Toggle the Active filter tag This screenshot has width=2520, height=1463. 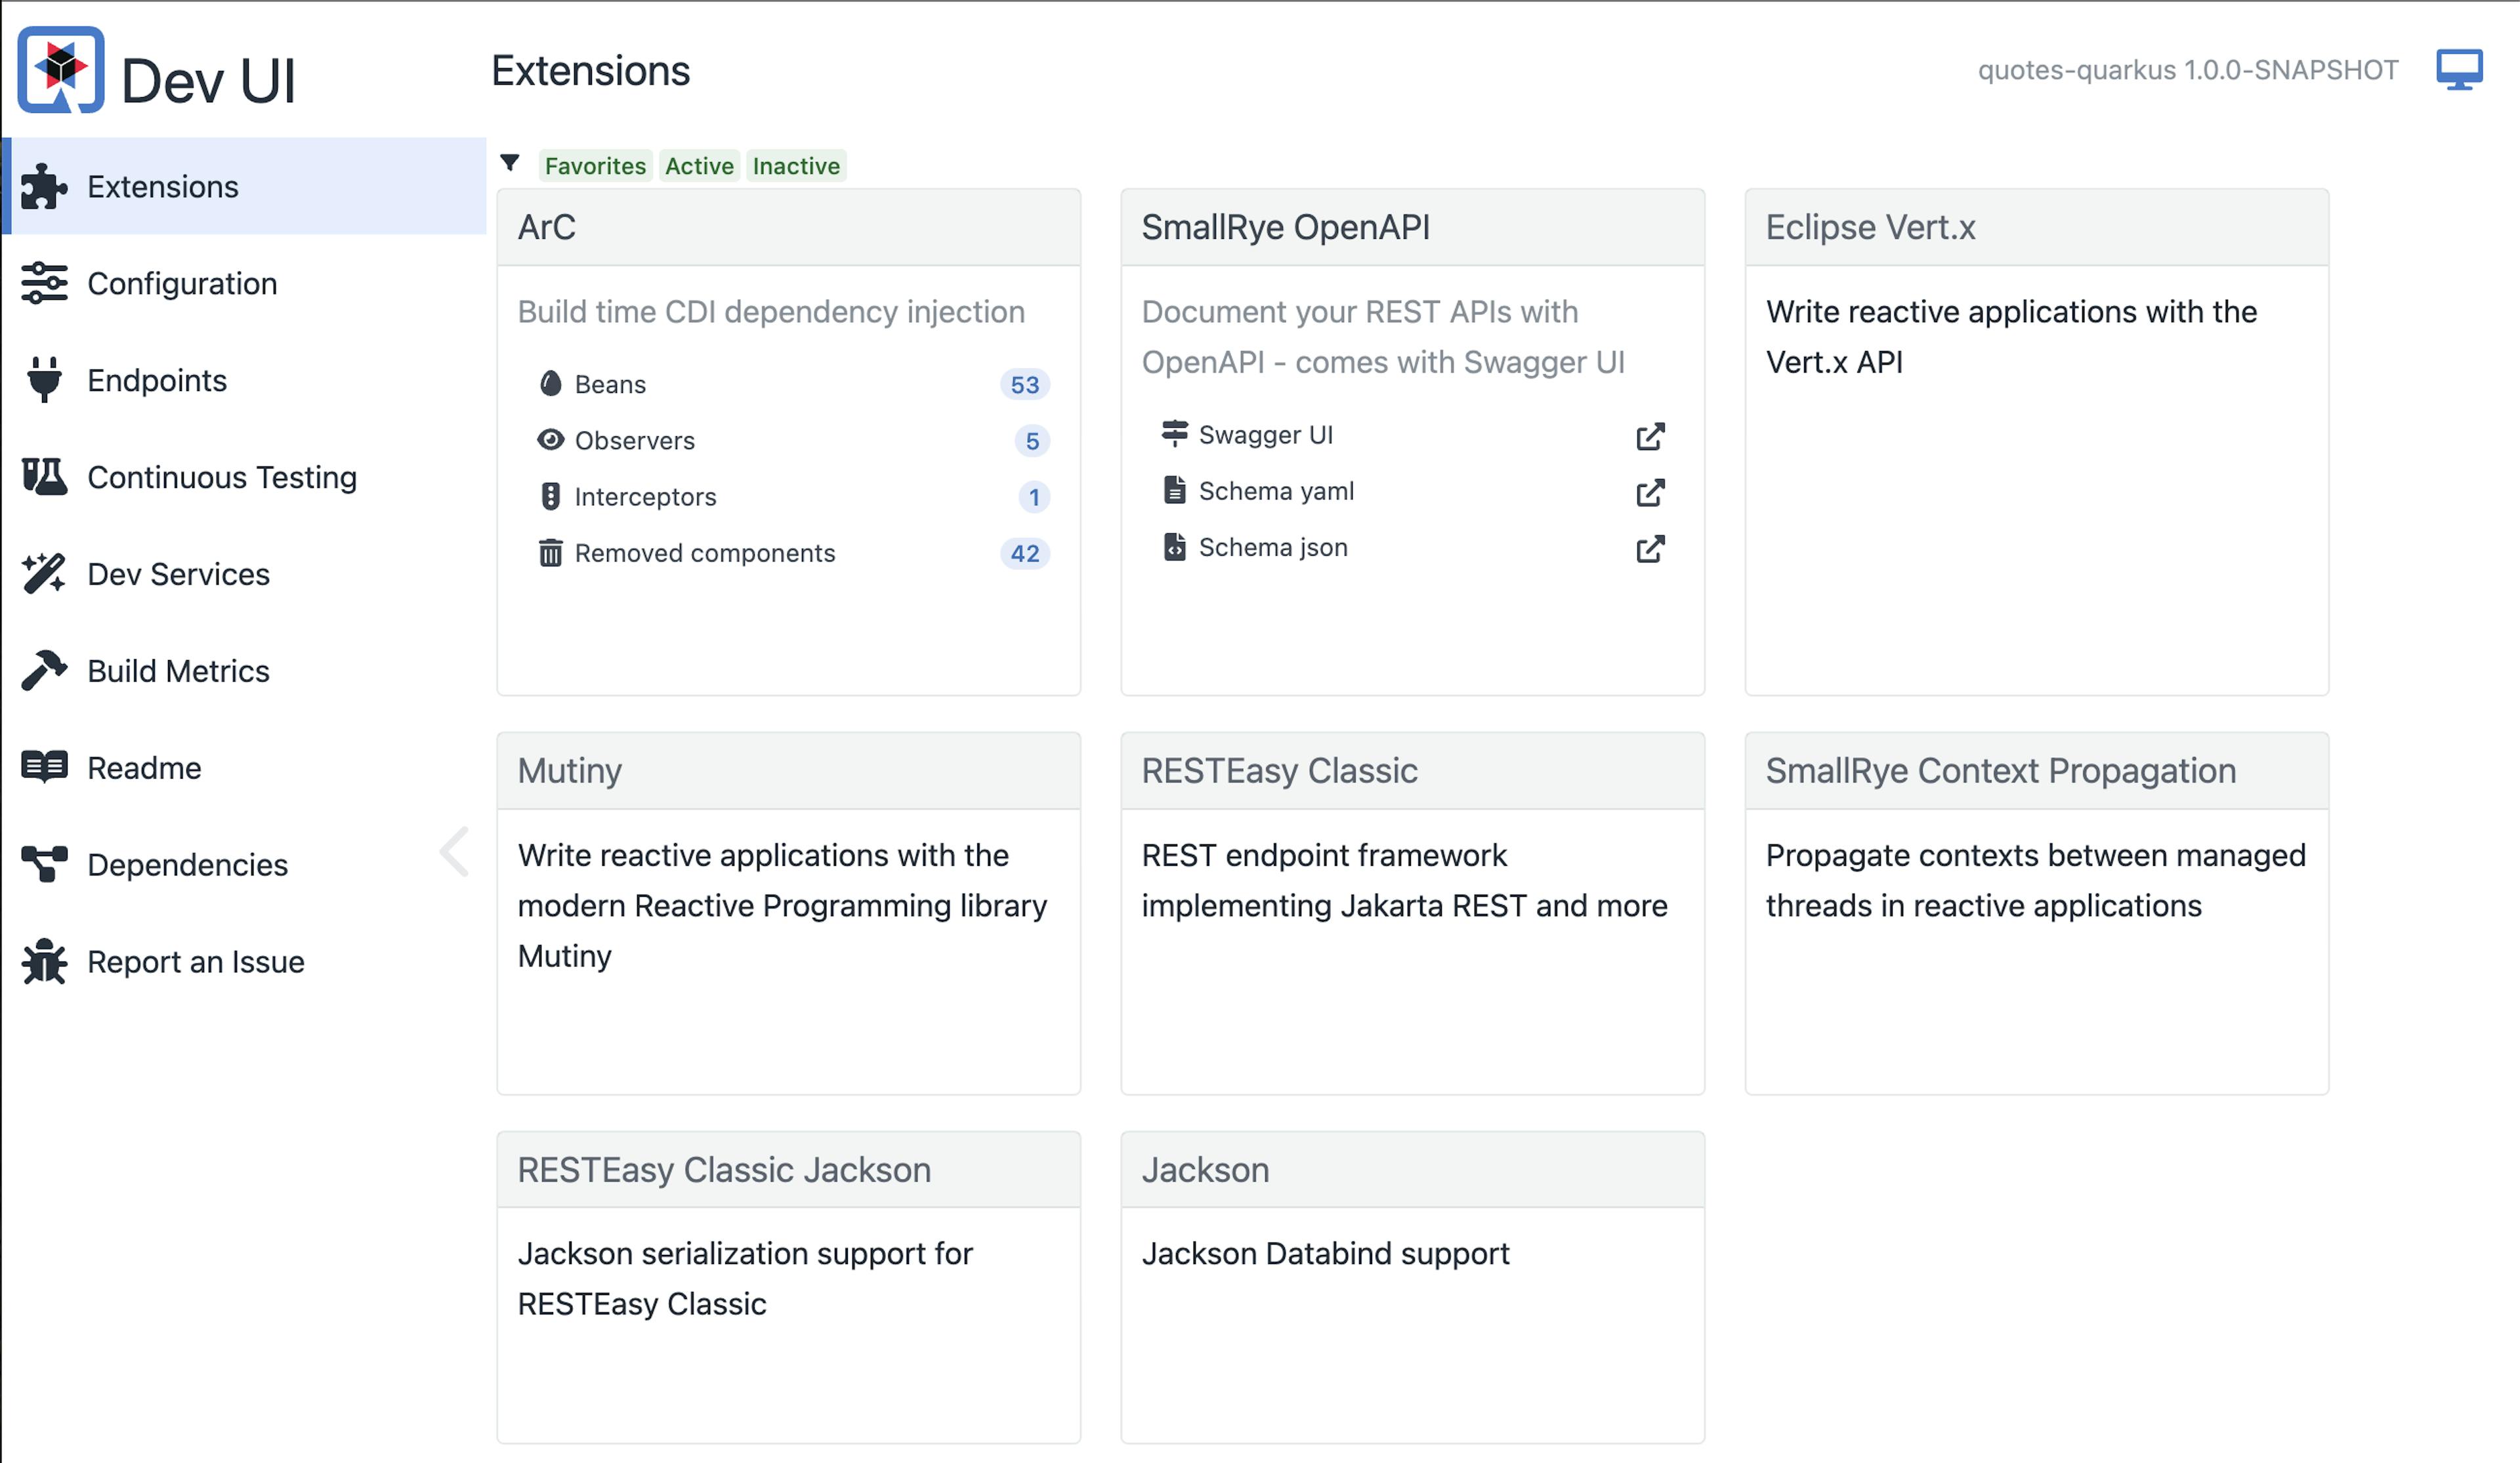pyautogui.click(x=699, y=166)
